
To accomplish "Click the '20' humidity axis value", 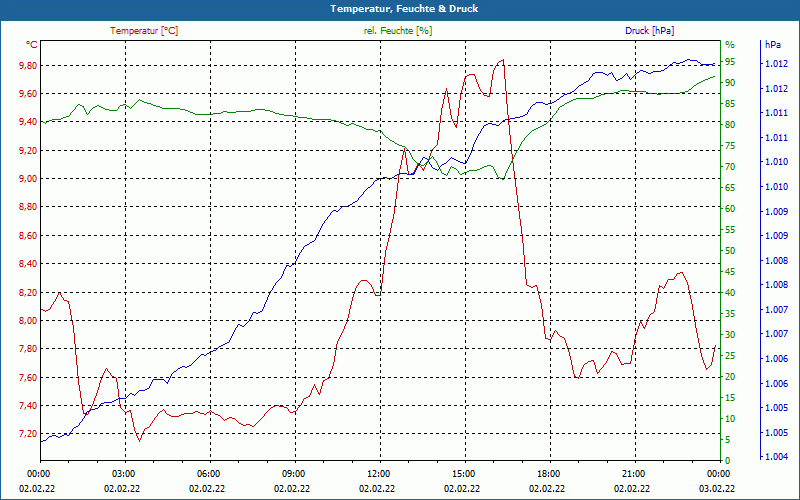I will [x=730, y=377].
